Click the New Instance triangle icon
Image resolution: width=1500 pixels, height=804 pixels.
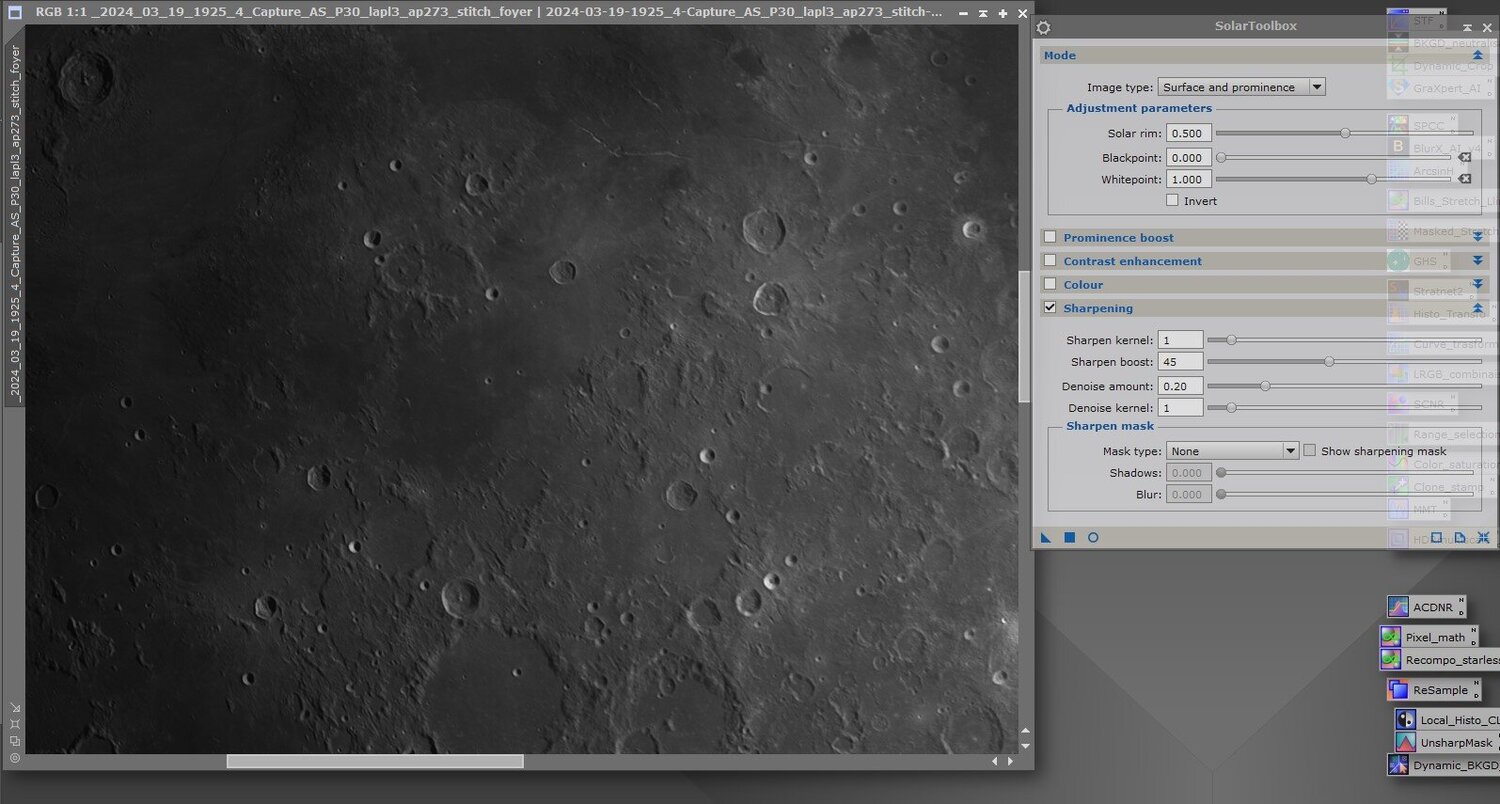pyautogui.click(x=1046, y=538)
